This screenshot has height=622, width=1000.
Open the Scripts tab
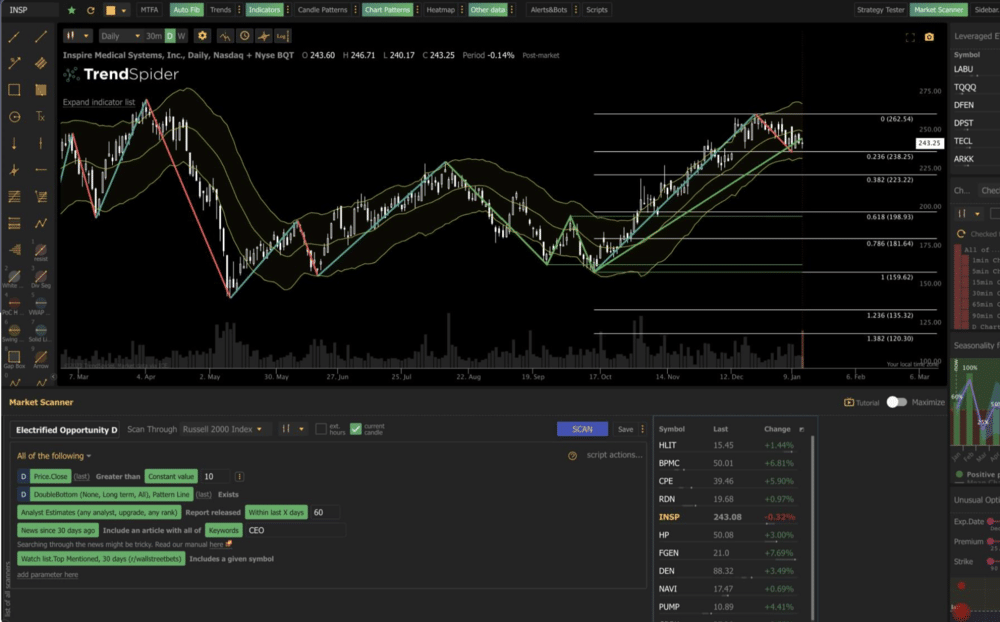pos(597,10)
